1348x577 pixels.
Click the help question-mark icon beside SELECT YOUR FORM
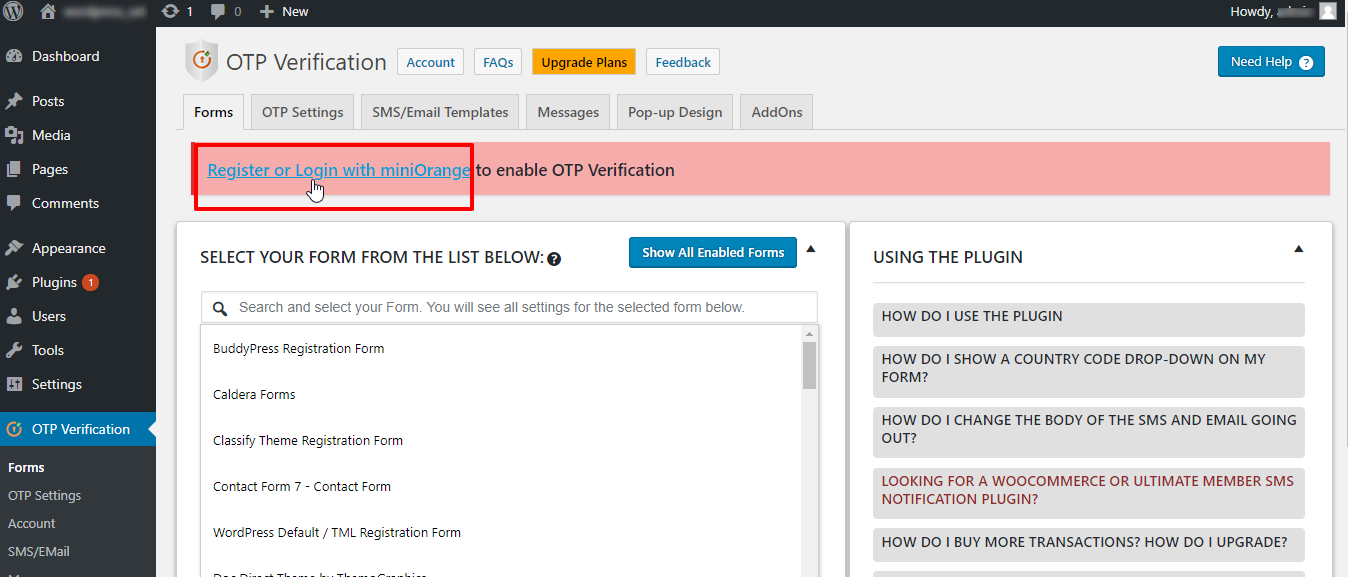pos(554,258)
